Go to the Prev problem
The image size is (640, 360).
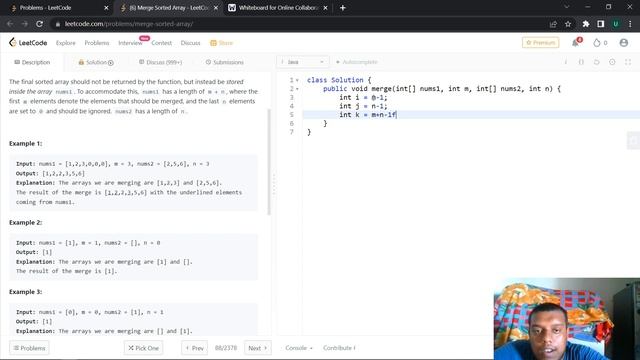click(x=194, y=348)
